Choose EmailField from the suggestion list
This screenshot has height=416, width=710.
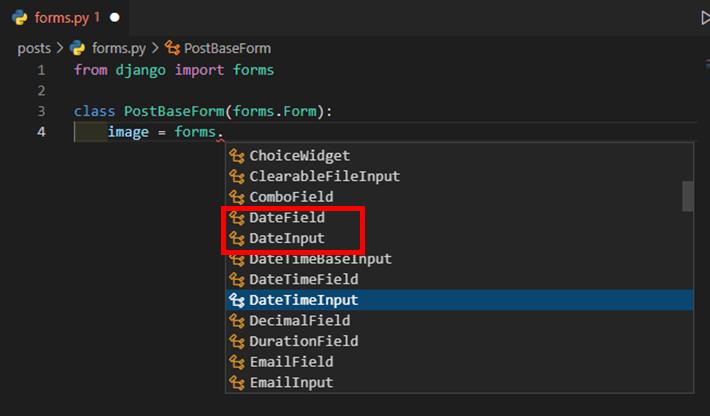[x=460, y=362]
